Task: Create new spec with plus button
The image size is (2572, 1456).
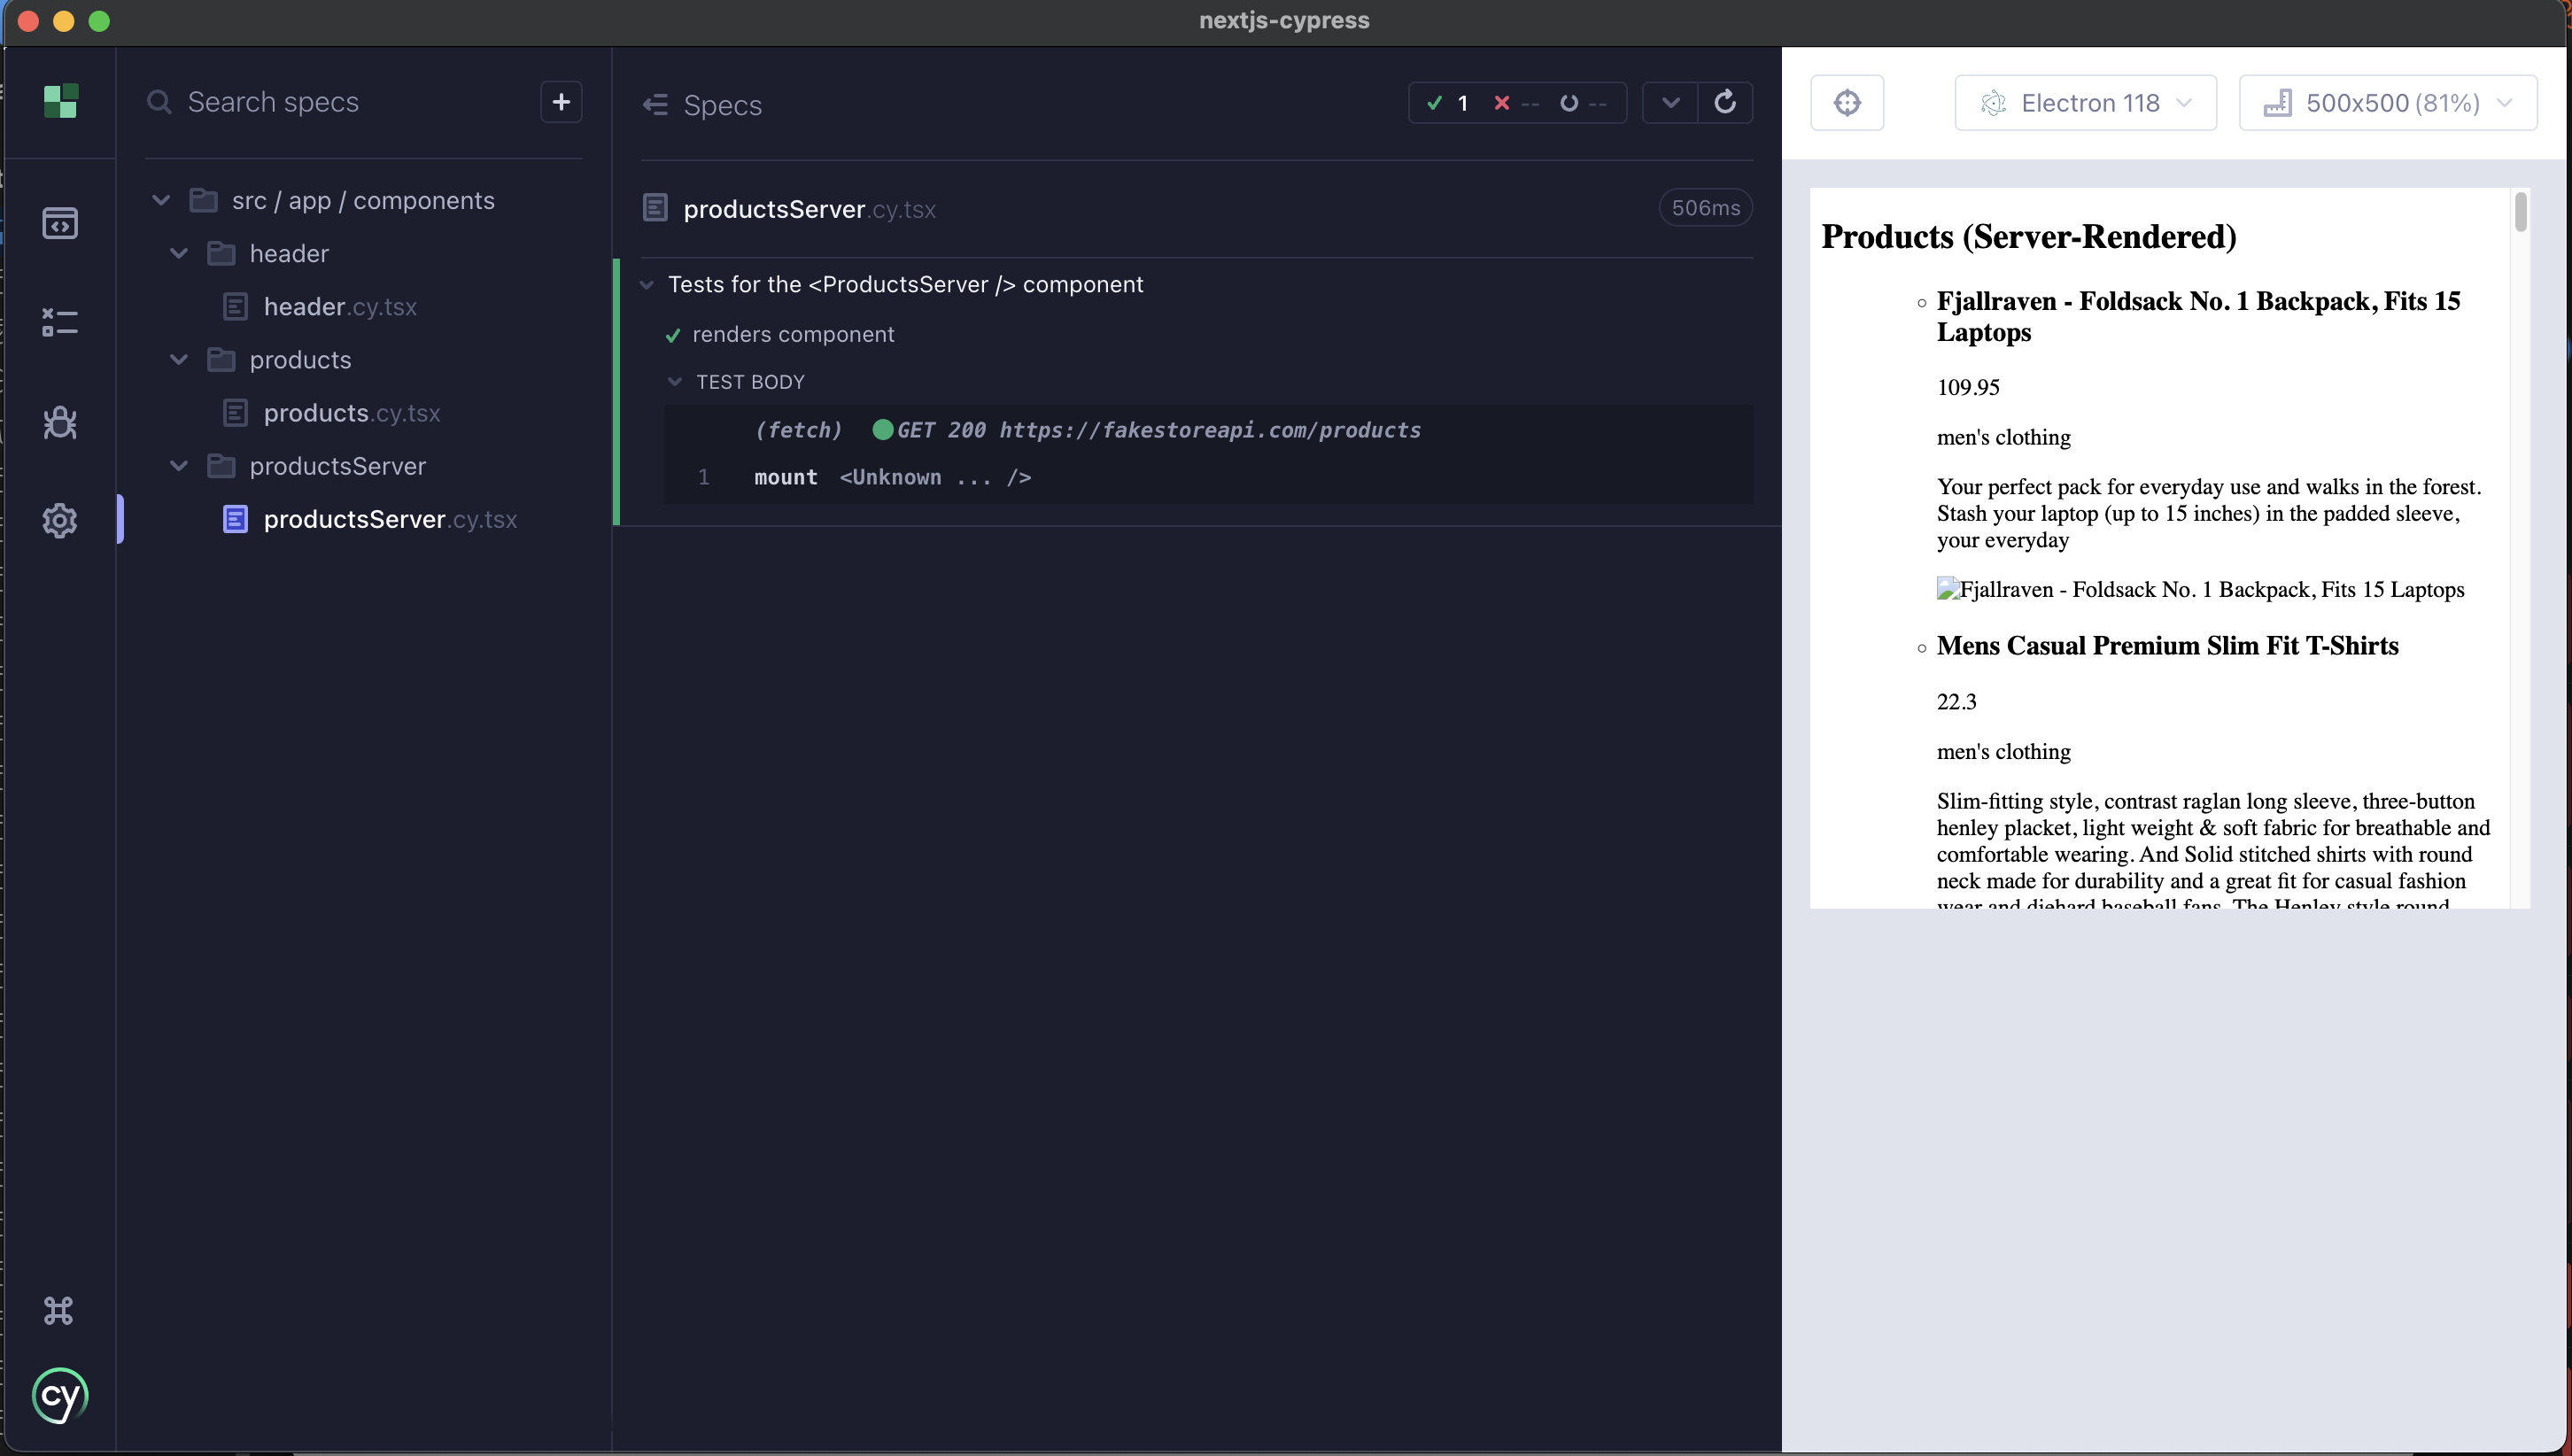Action: (561, 102)
